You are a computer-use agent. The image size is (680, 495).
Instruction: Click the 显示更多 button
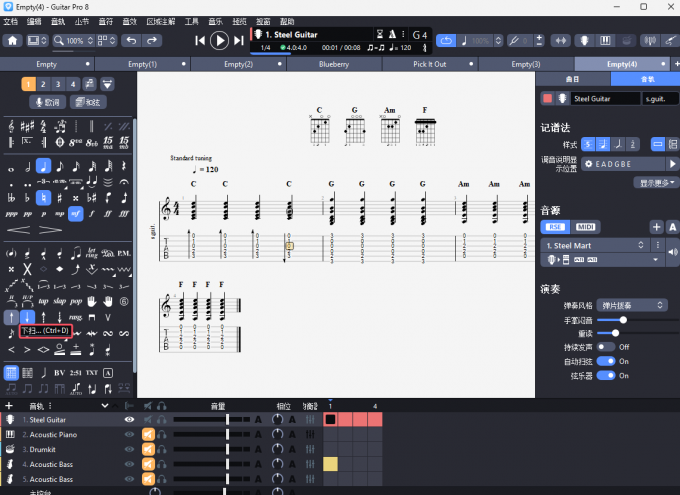[657, 183]
